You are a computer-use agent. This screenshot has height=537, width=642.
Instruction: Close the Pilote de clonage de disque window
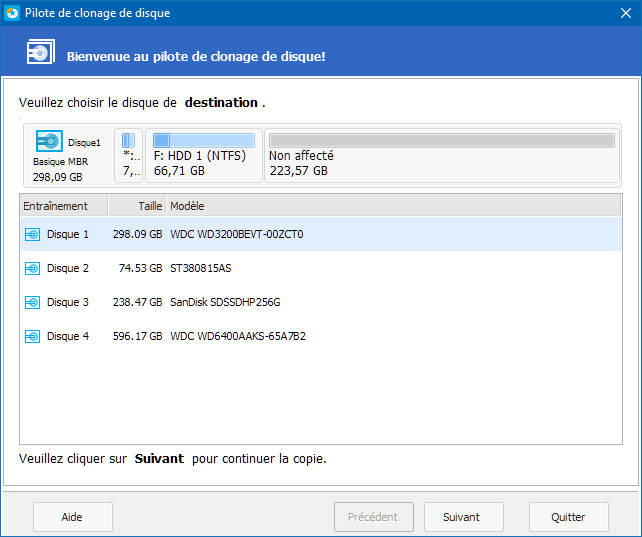point(626,13)
